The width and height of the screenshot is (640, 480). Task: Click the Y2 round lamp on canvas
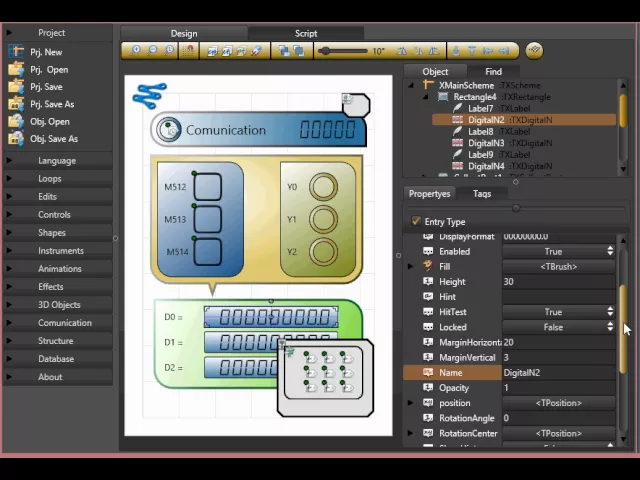click(x=323, y=252)
